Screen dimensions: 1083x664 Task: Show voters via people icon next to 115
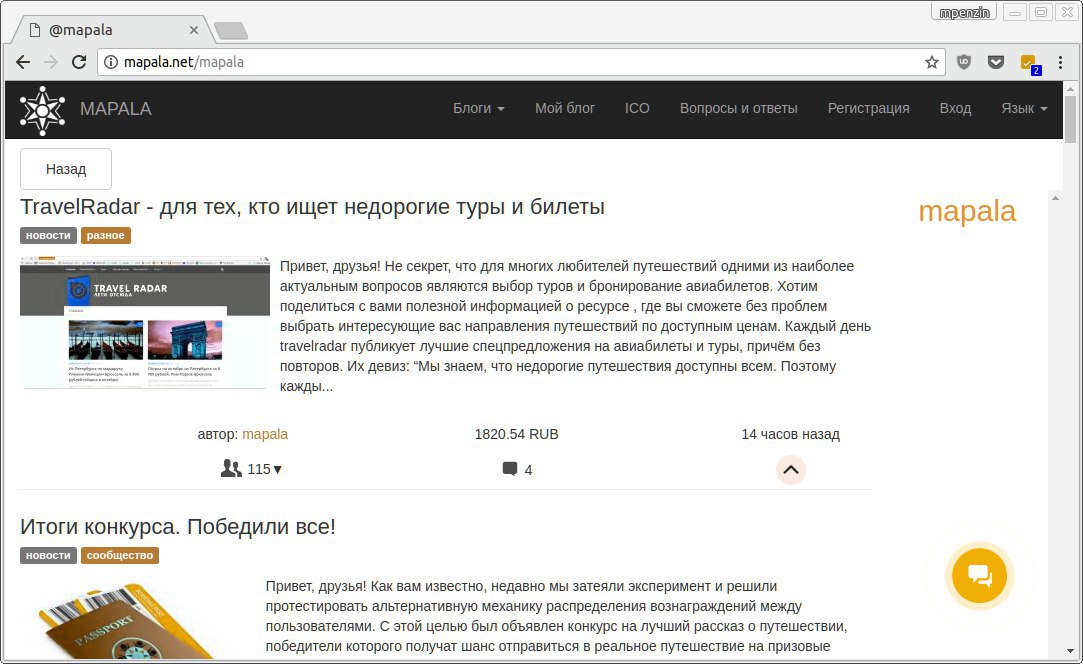pyautogui.click(x=231, y=468)
